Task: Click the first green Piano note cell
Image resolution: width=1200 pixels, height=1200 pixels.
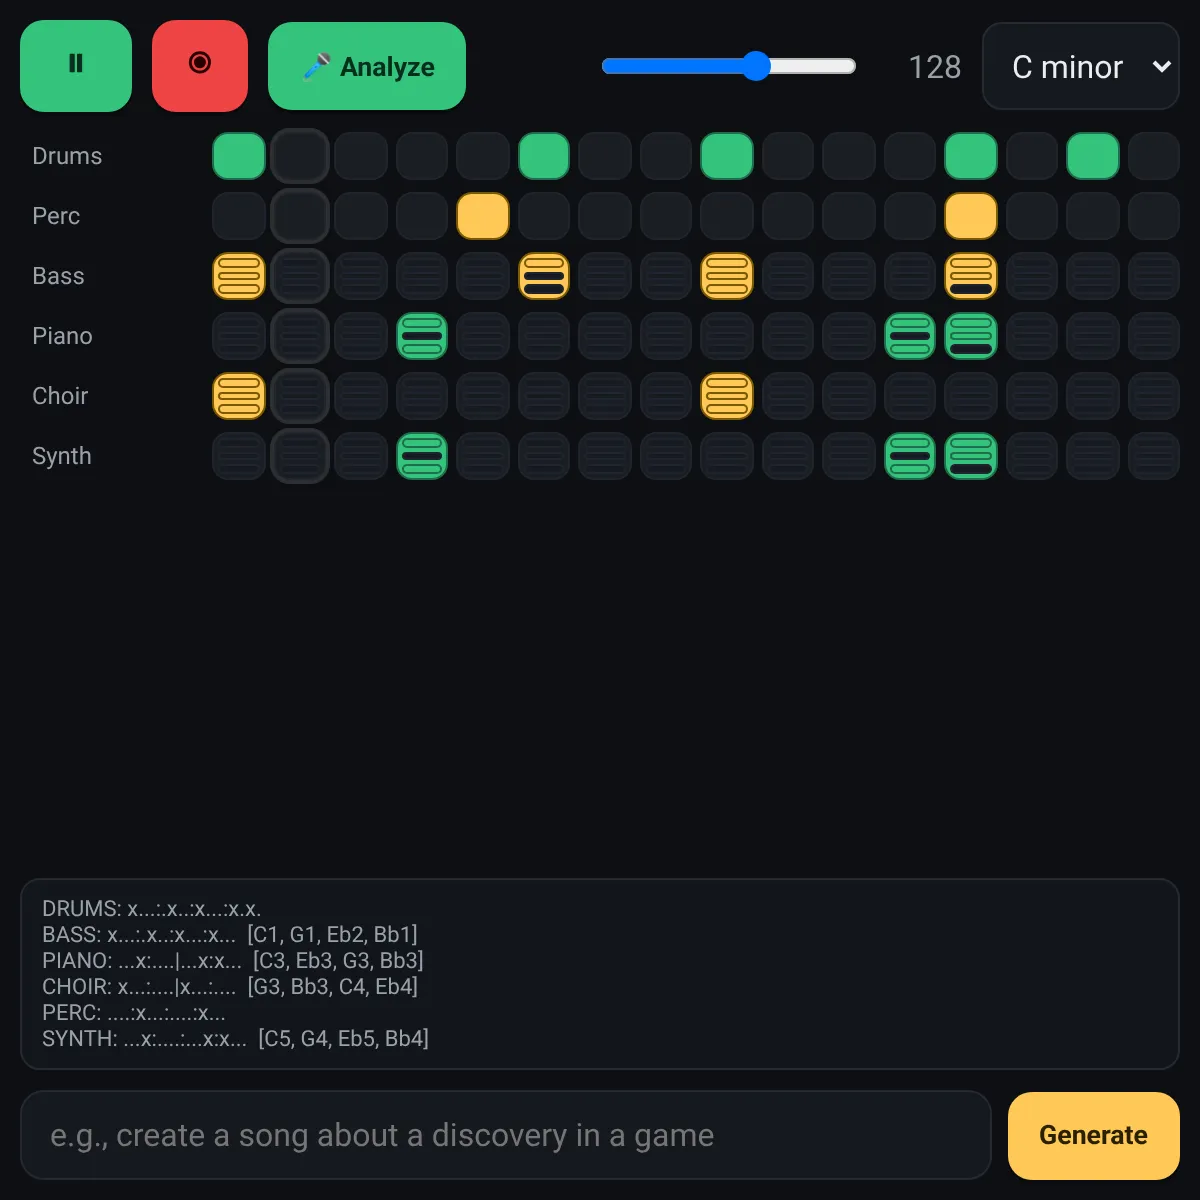Action: click(x=422, y=336)
